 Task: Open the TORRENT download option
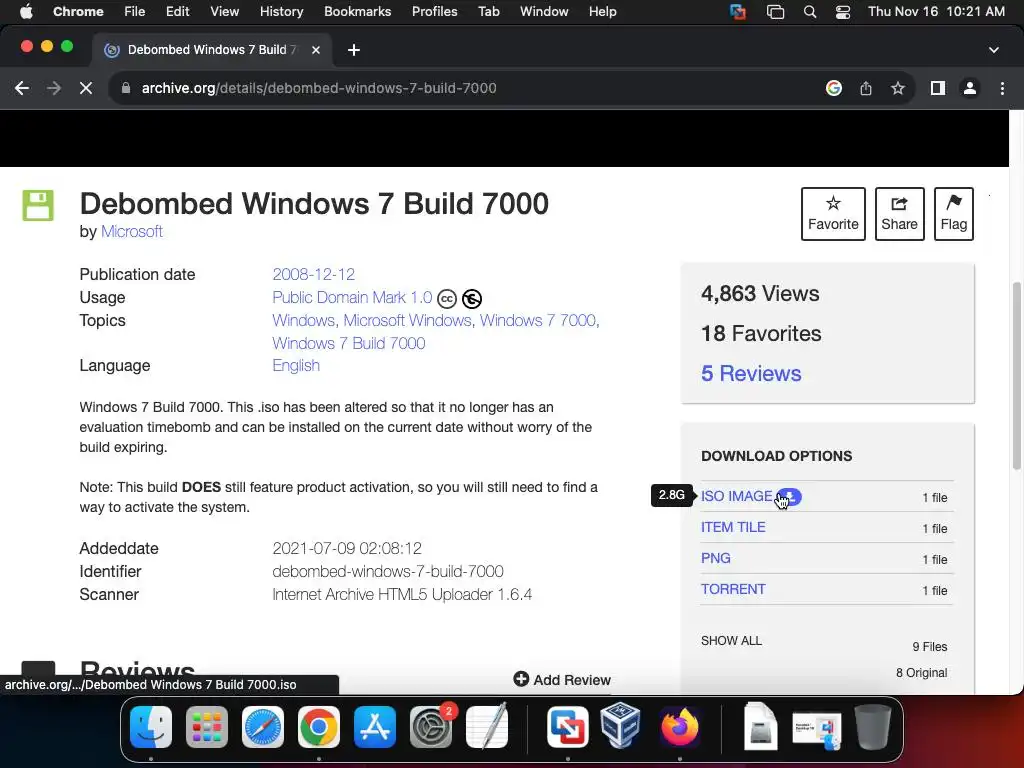(x=733, y=589)
